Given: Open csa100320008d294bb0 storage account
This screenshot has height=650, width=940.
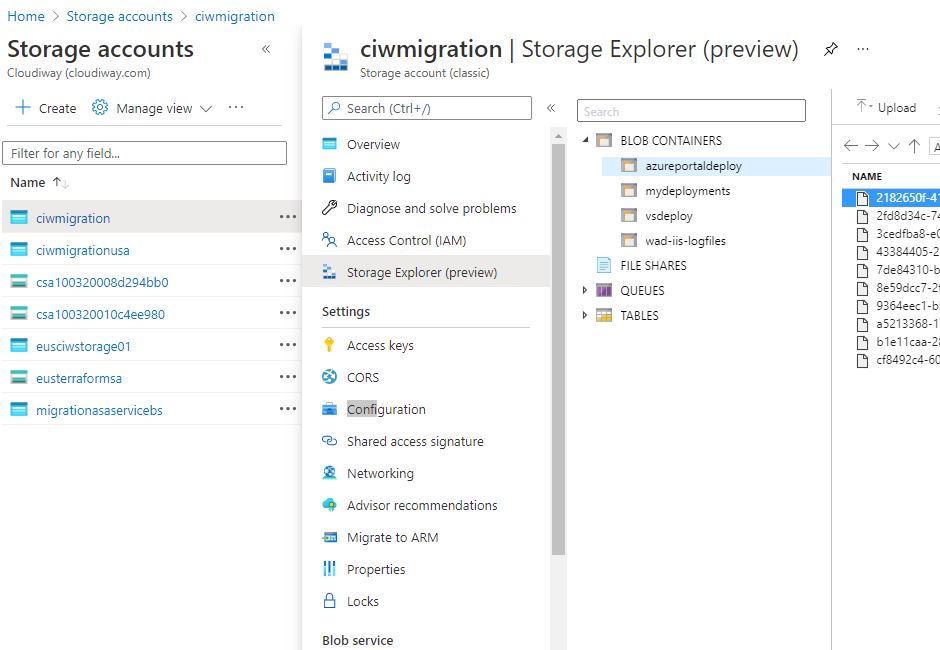Looking at the screenshot, I should pyautogui.click(x=102, y=282).
